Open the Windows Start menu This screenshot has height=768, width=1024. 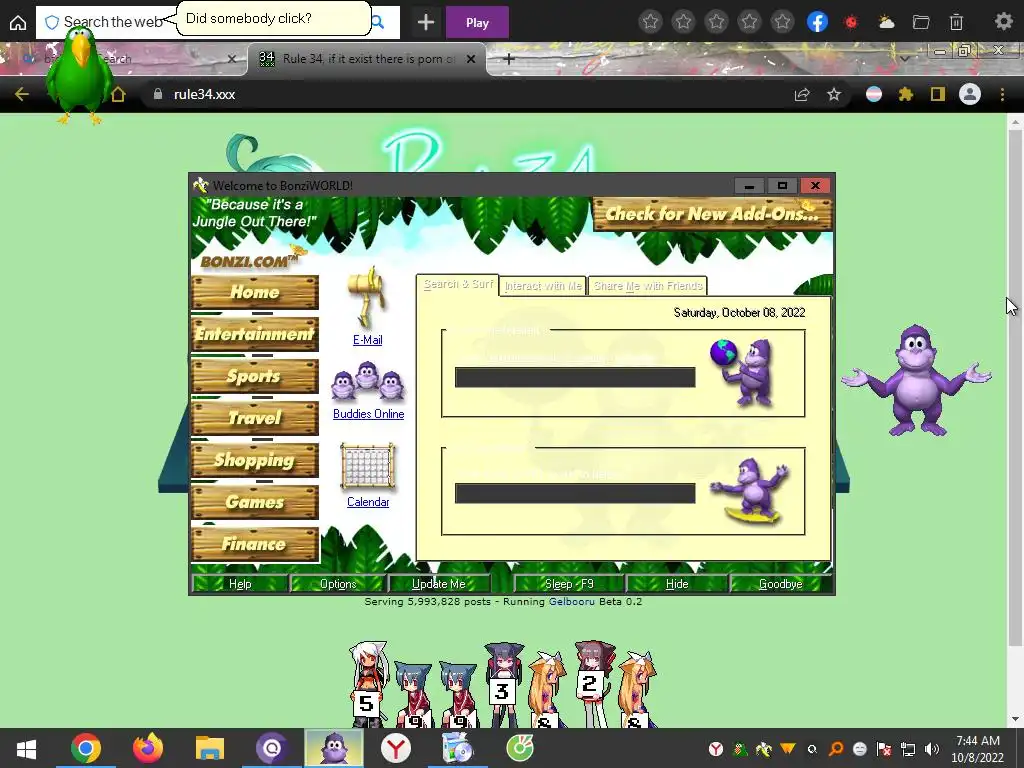26,748
